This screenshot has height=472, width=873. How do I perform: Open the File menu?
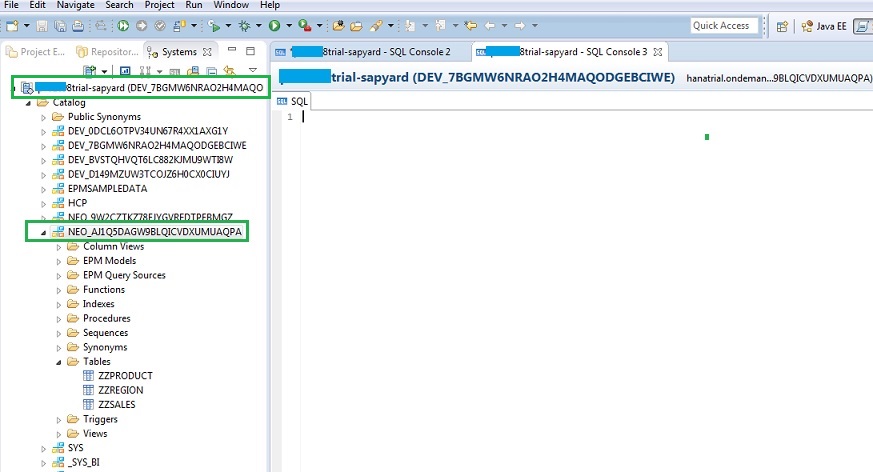point(11,5)
